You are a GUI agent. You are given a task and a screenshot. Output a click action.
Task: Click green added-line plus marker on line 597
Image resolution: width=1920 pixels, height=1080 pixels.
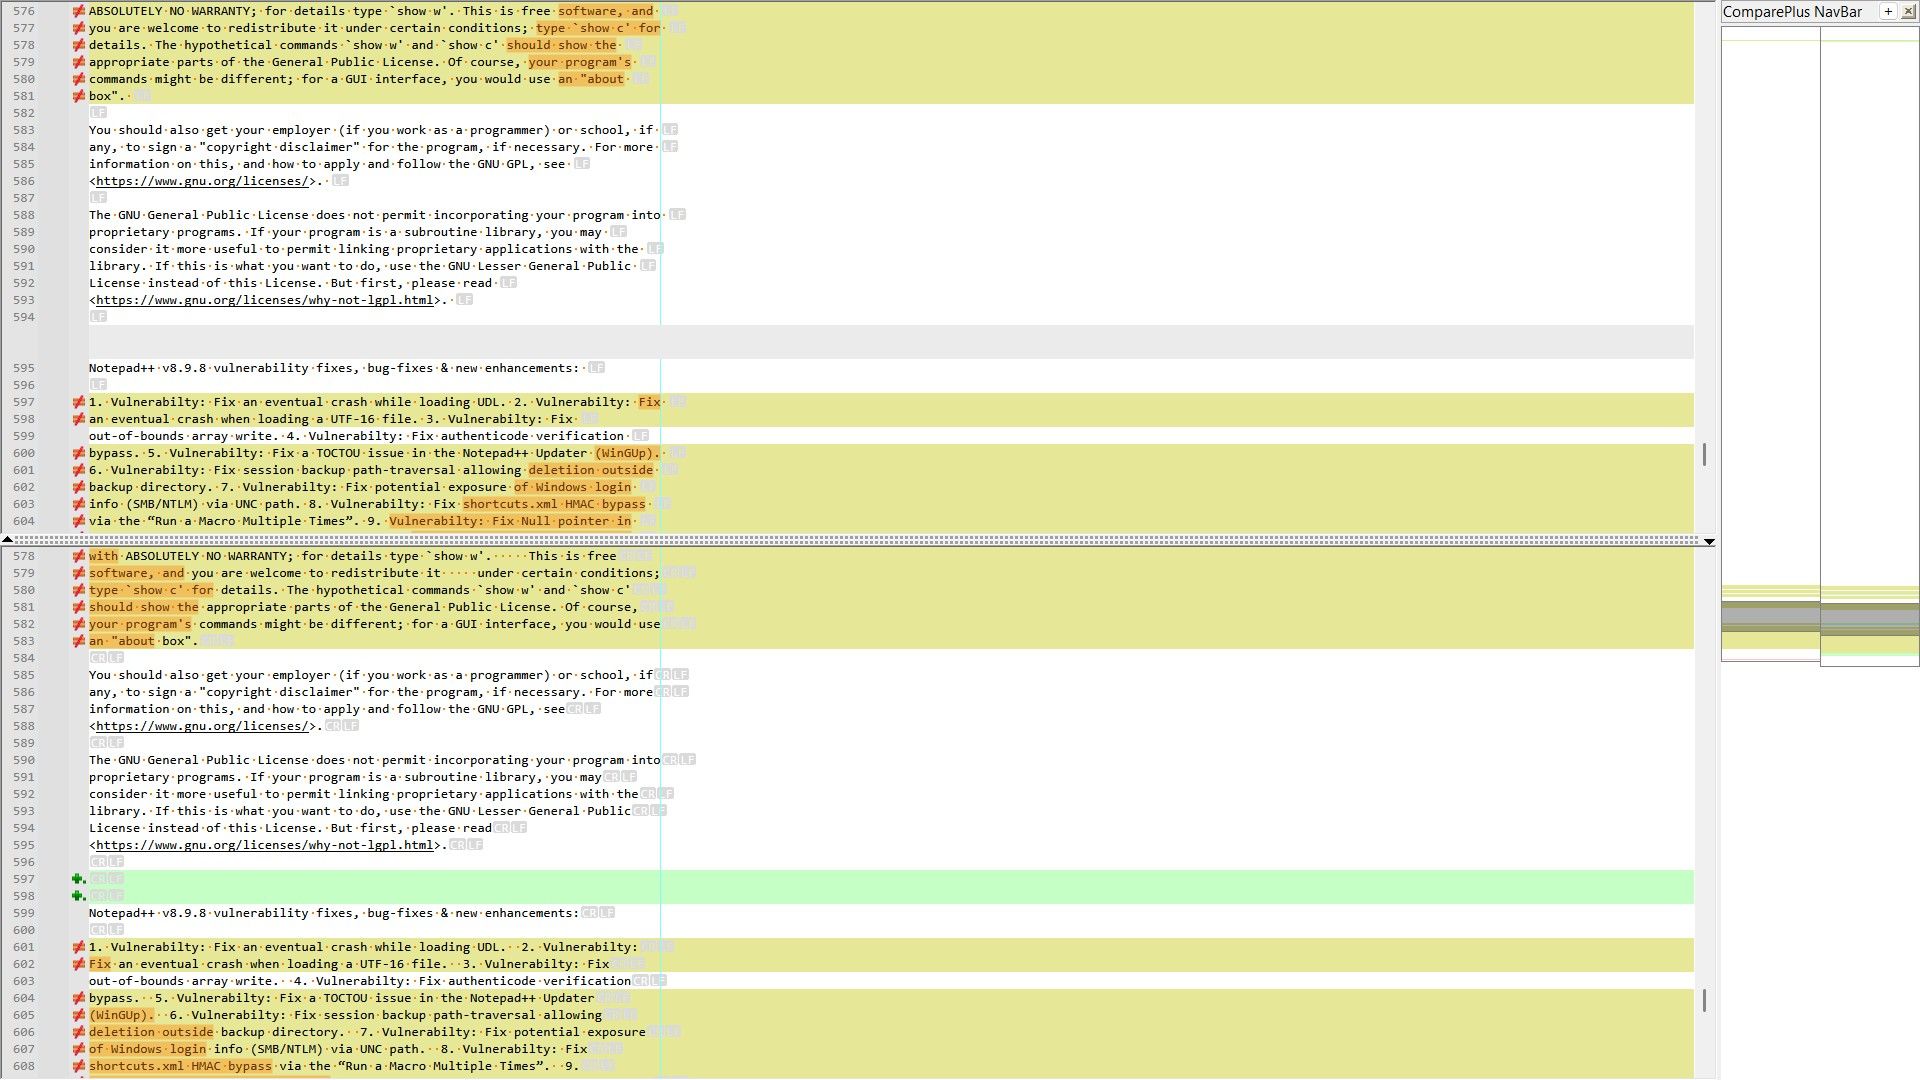pos(78,879)
